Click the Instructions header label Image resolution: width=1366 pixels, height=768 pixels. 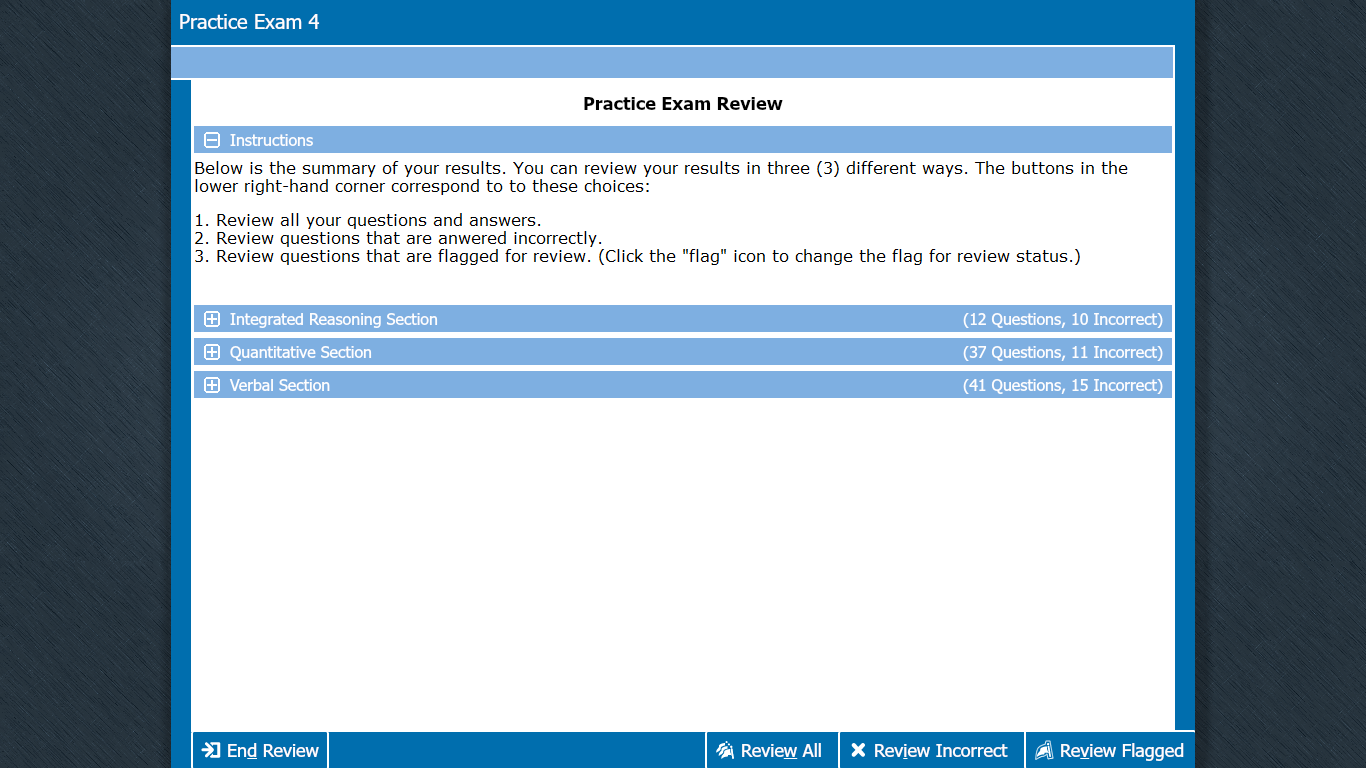pos(271,140)
